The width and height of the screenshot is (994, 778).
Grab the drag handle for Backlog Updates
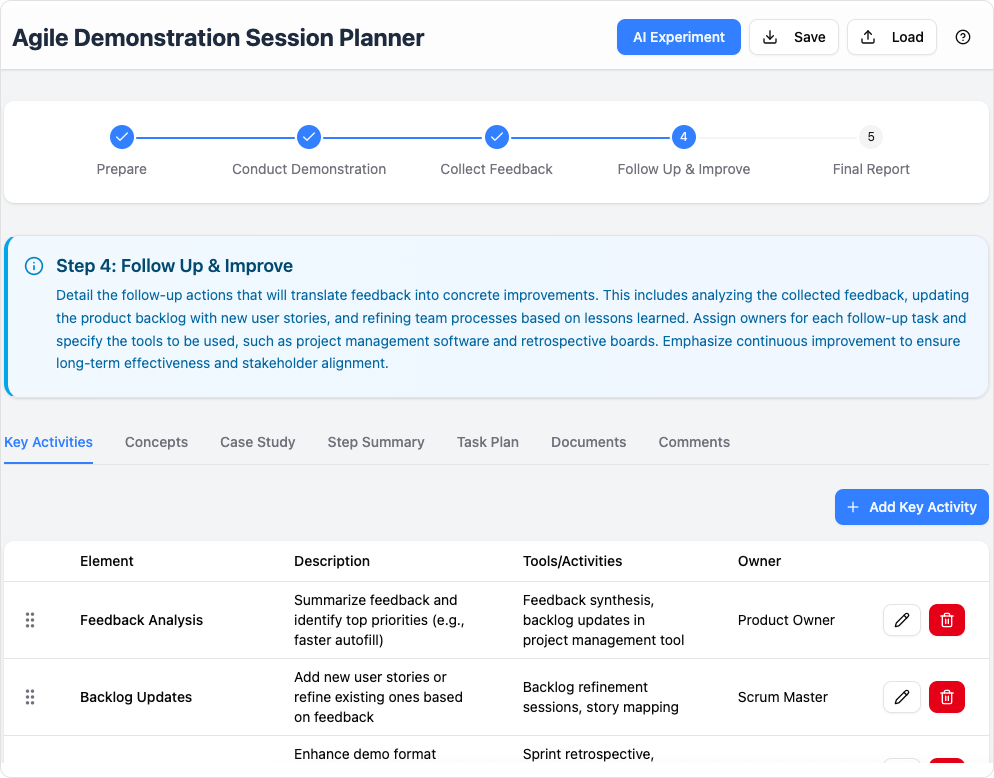click(x=30, y=697)
